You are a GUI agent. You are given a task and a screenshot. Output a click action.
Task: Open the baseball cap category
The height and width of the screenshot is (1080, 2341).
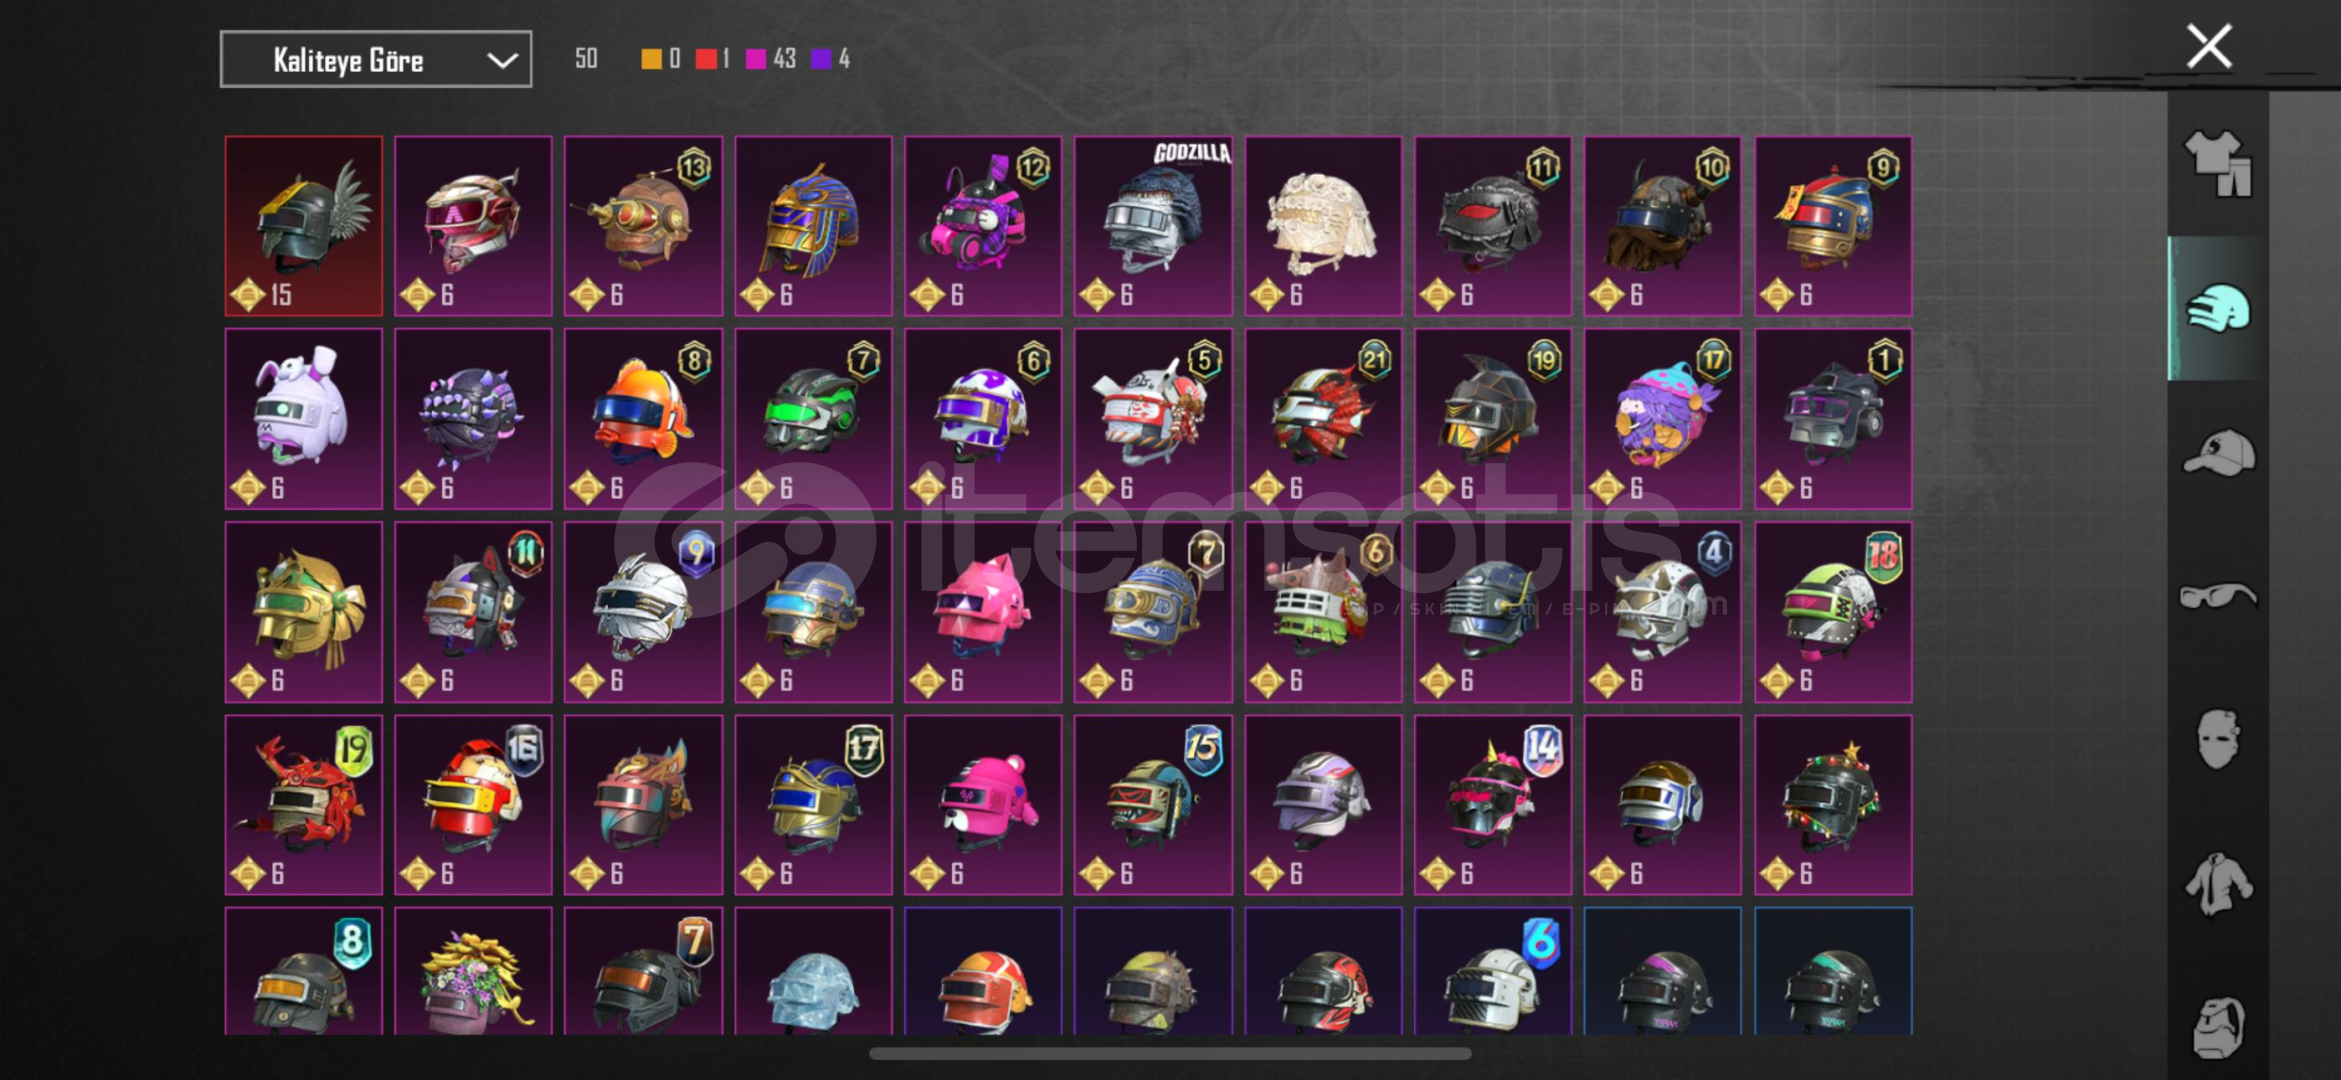(x=2218, y=453)
